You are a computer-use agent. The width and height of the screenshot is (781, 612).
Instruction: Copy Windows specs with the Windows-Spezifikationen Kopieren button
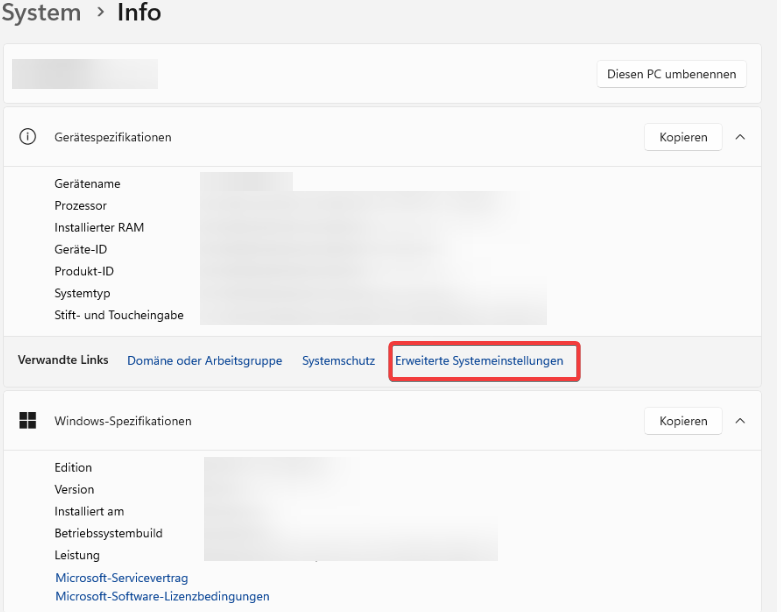[x=683, y=421]
